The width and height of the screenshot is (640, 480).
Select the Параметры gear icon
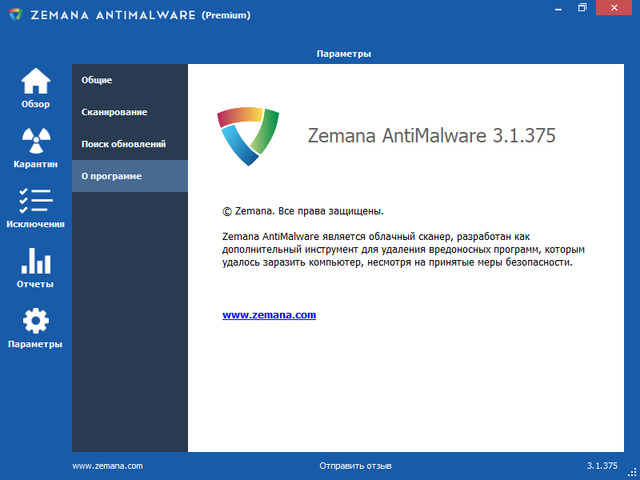pos(35,322)
